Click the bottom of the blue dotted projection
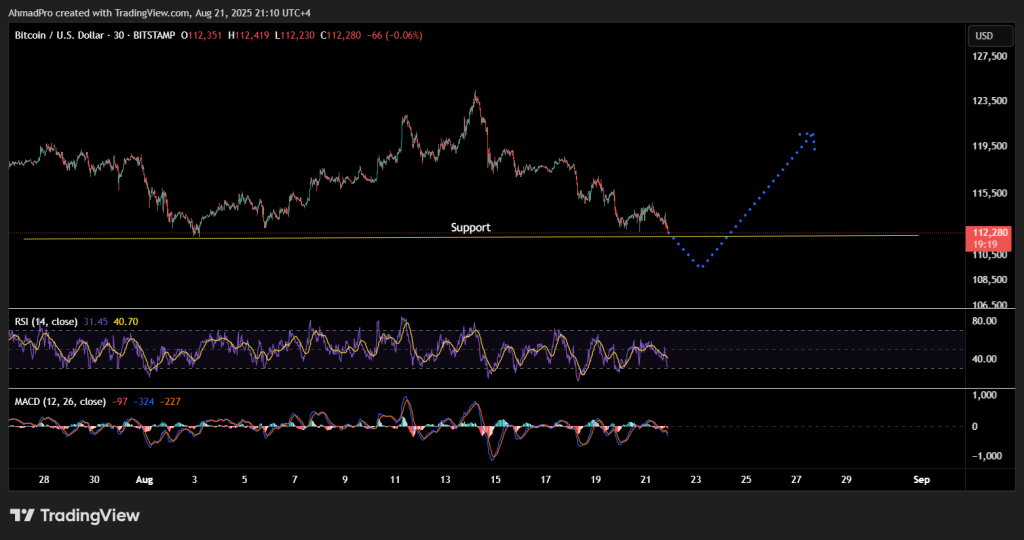The width and height of the screenshot is (1024, 540). click(x=702, y=266)
